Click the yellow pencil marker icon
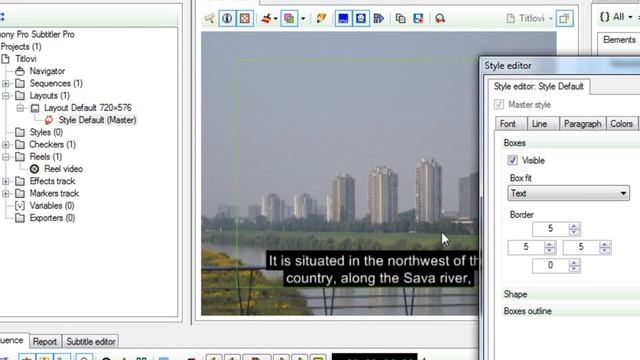The image size is (640, 360). 321,18
